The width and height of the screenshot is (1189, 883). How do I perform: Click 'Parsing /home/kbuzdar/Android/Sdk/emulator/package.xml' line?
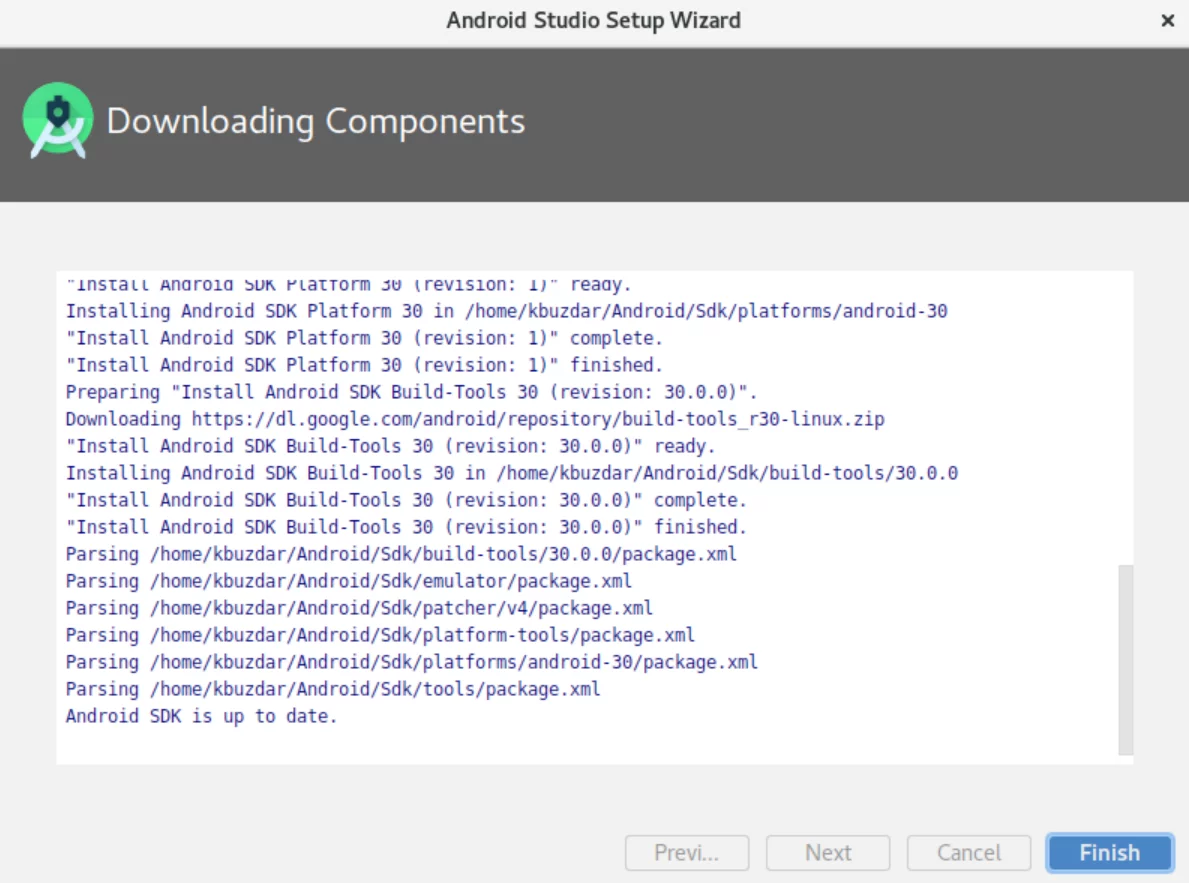348,581
